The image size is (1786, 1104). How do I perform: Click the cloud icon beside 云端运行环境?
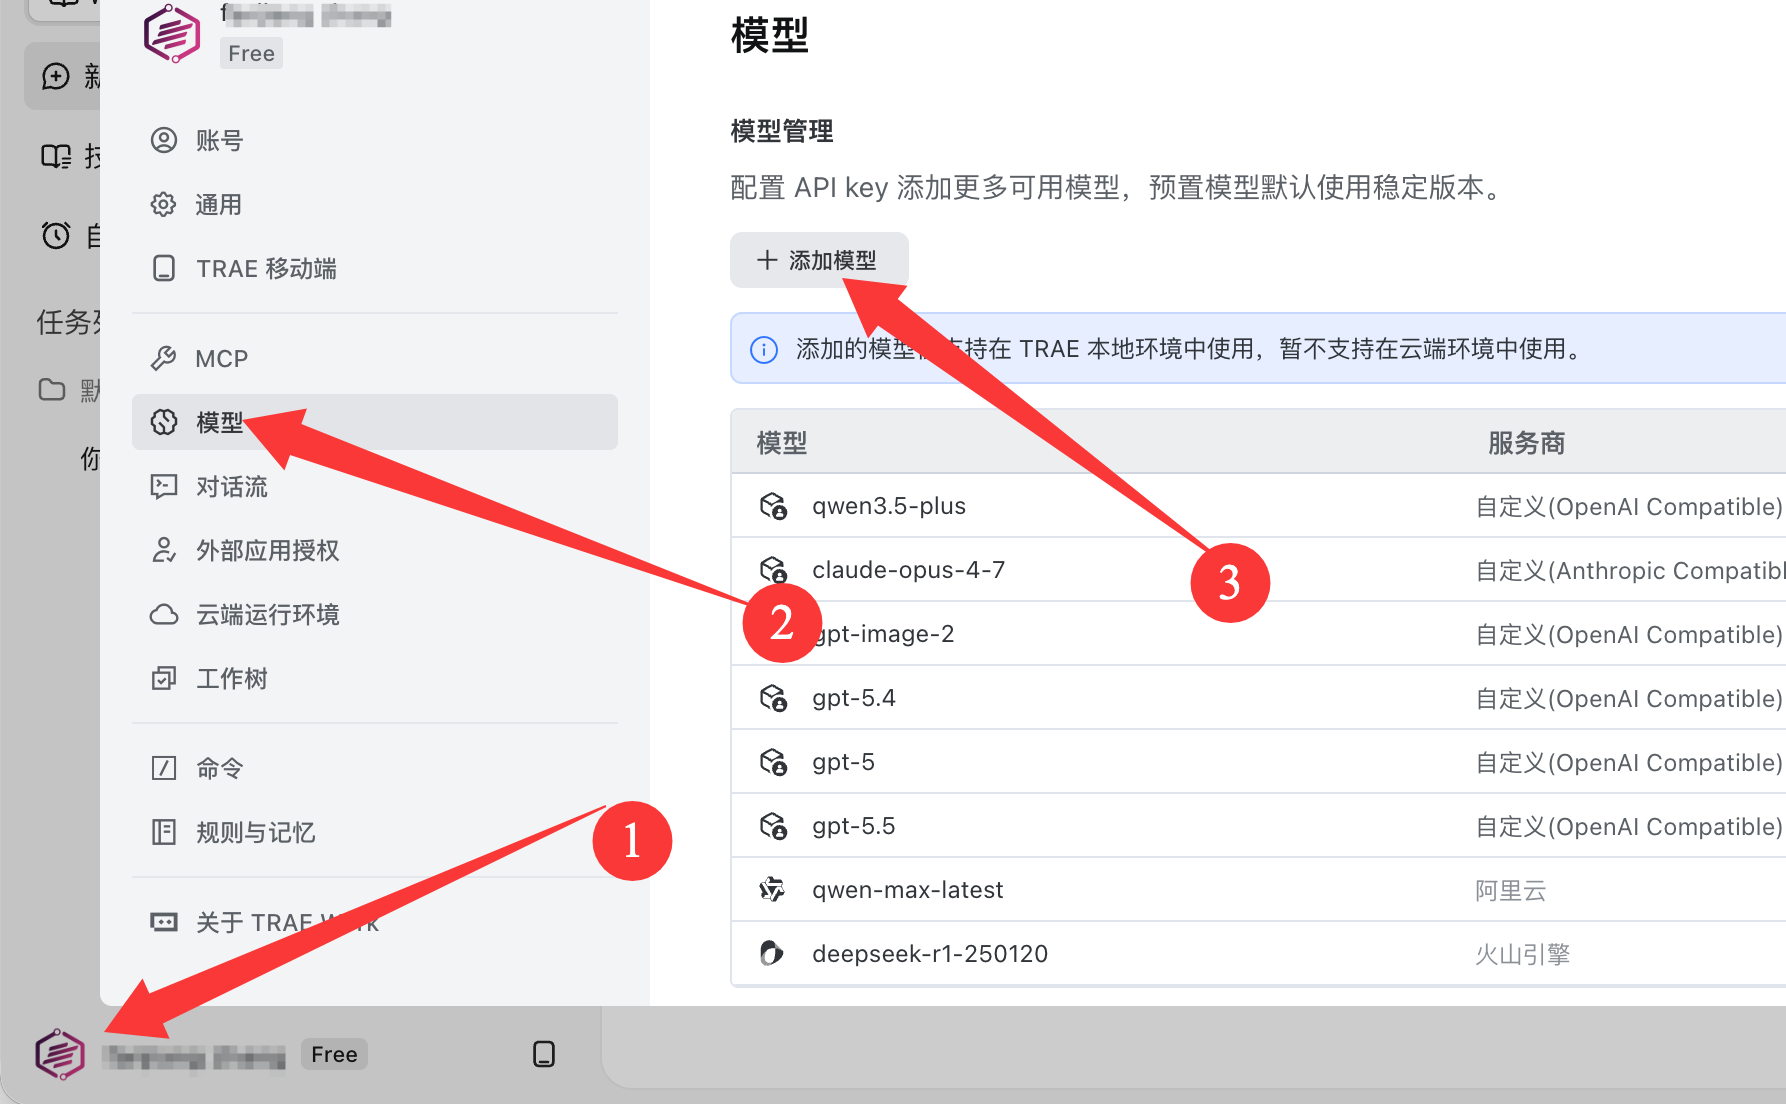coord(164,614)
